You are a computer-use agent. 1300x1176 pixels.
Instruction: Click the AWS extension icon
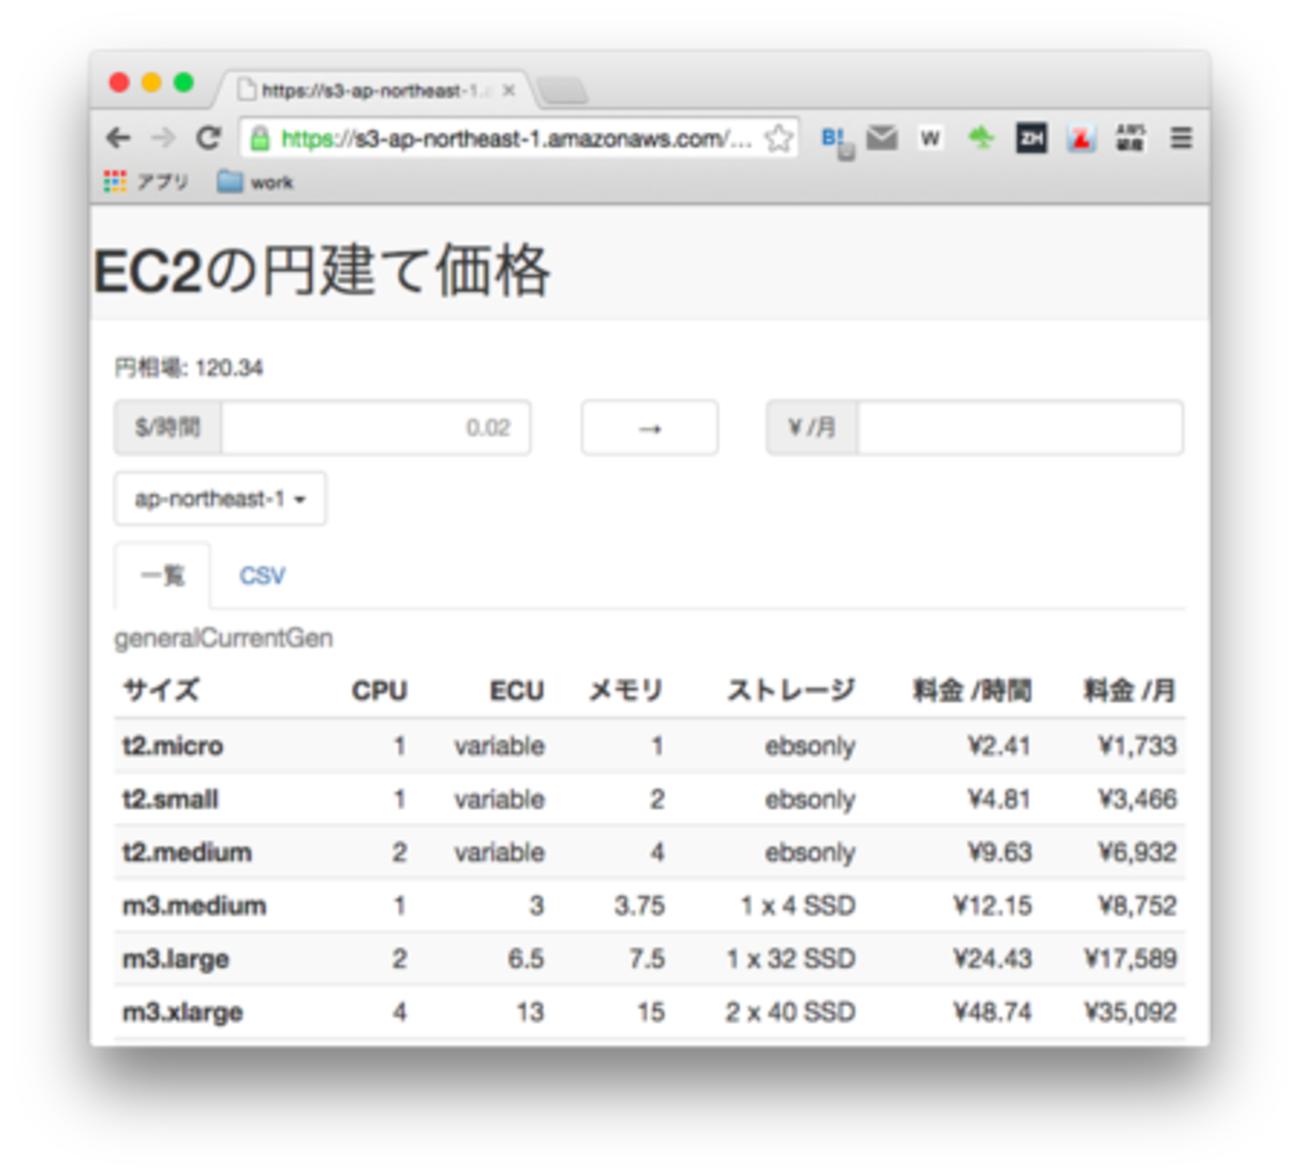point(1130,138)
